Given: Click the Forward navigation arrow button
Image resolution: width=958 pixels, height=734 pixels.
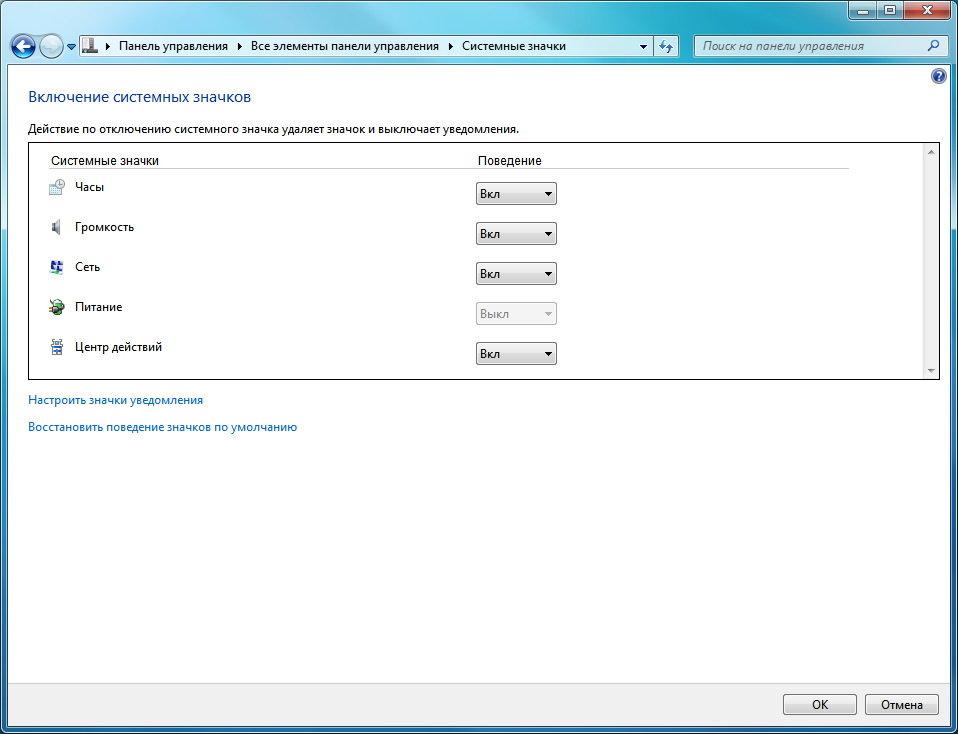Looking at the screenshot, I should pos(51,46).
